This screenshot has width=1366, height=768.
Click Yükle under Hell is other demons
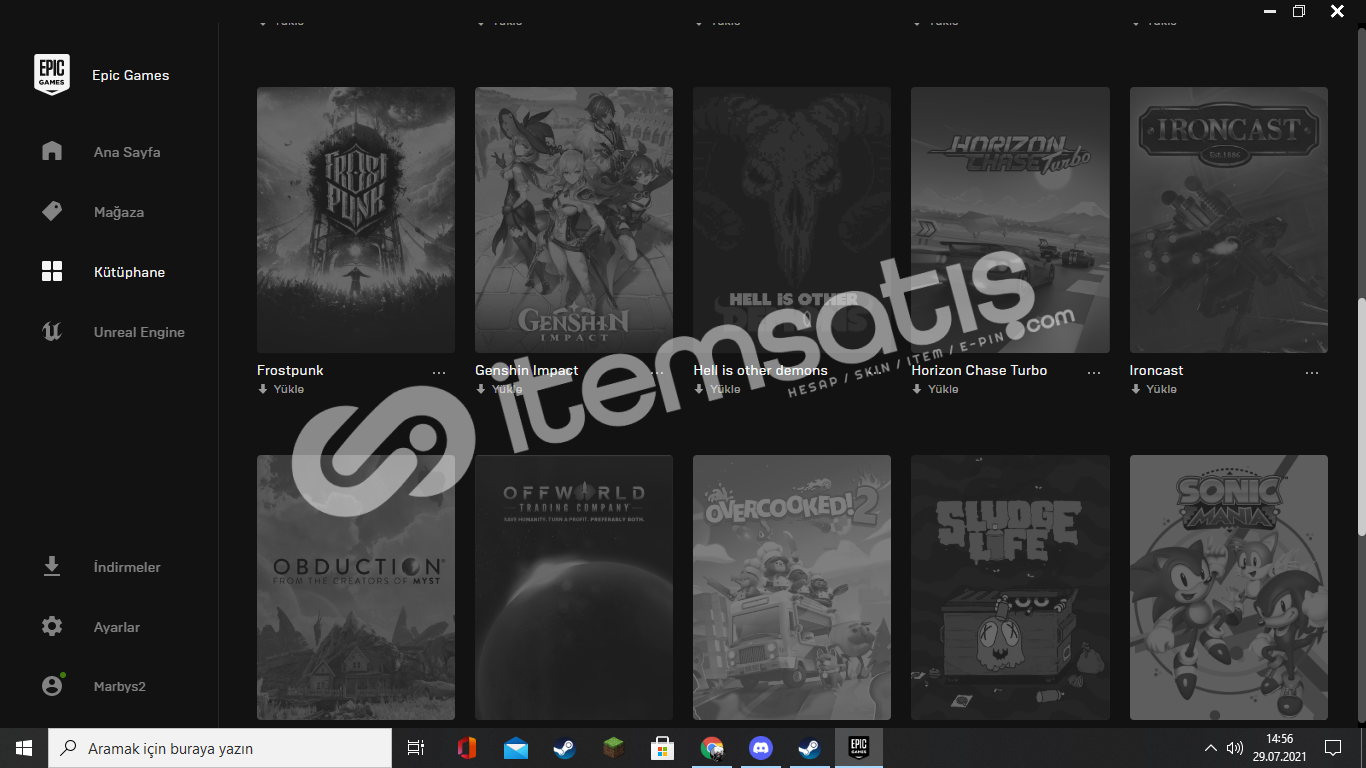pos(717,389)
